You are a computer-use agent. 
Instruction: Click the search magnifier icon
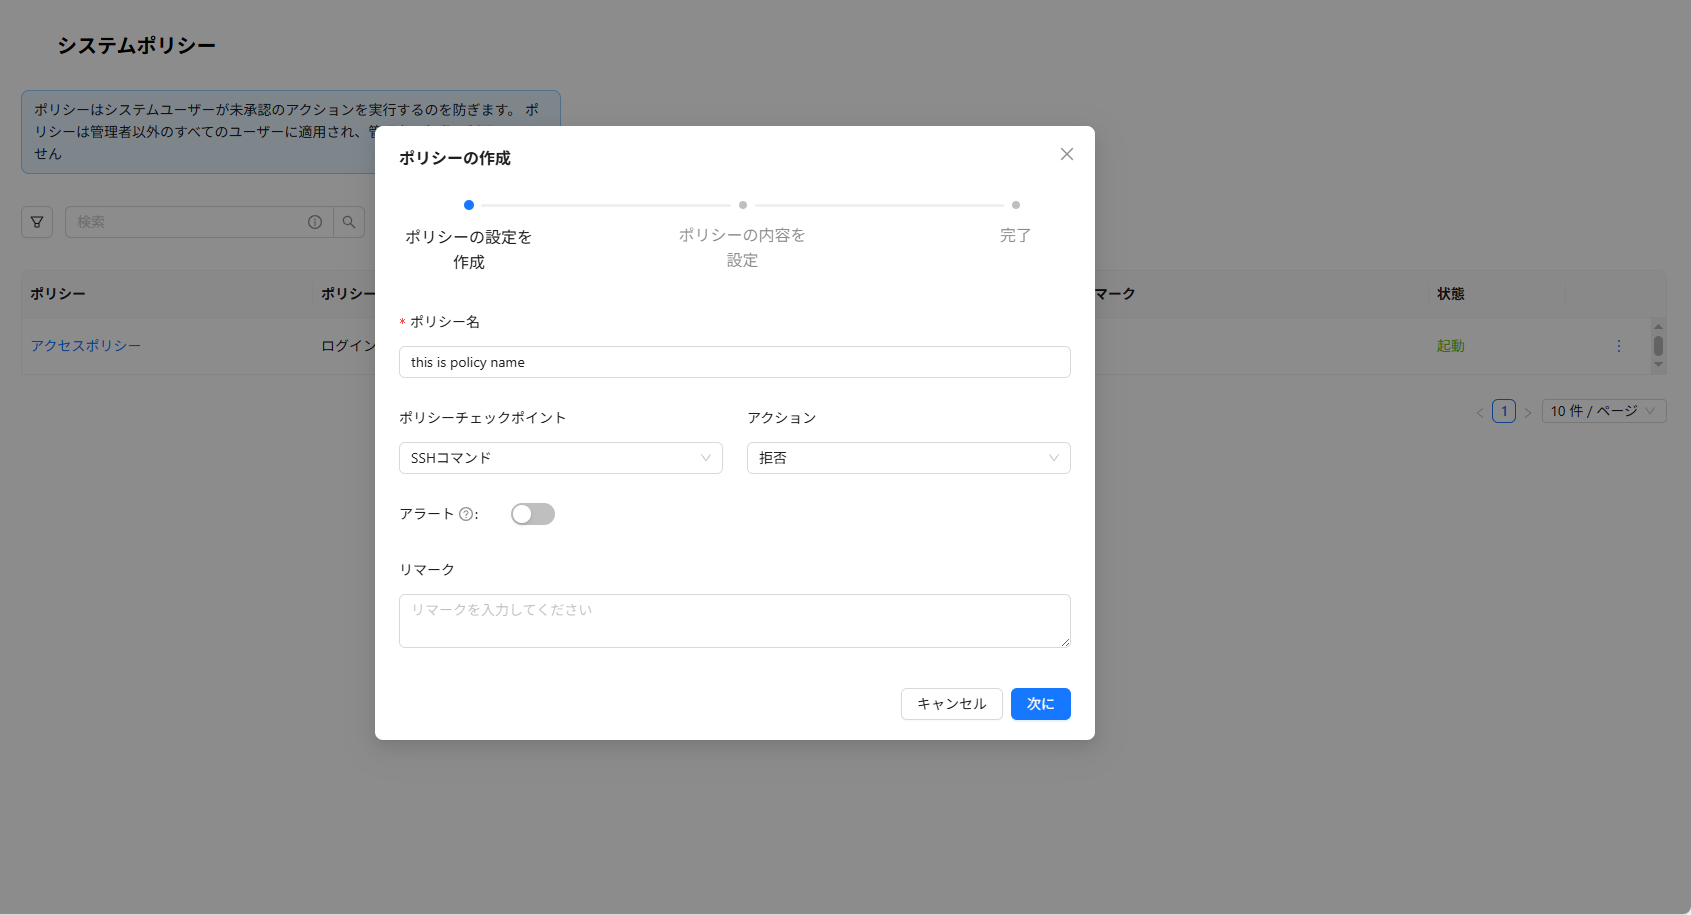pos(349,222)
